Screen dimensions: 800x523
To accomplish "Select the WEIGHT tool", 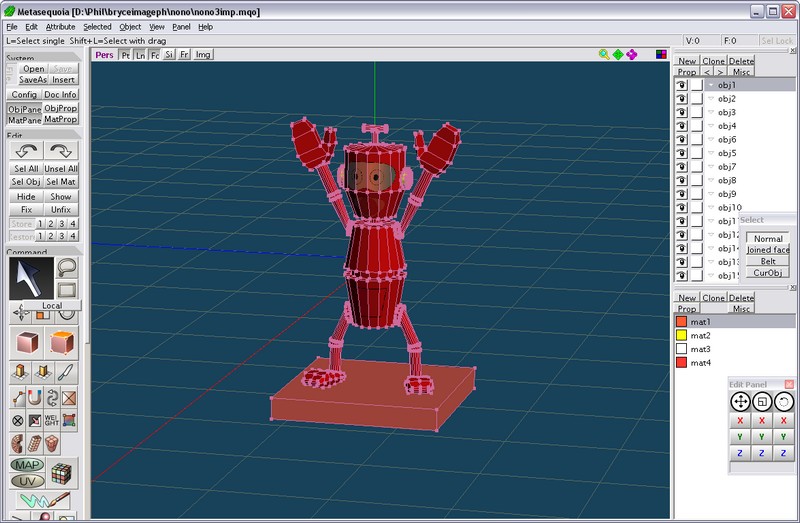I will click(x=52, y=420).
